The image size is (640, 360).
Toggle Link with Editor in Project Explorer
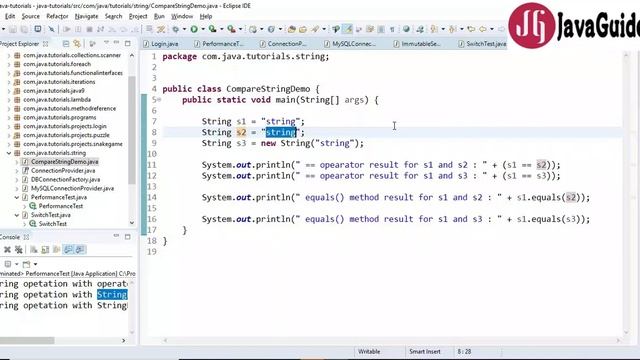tap(77, 43)
